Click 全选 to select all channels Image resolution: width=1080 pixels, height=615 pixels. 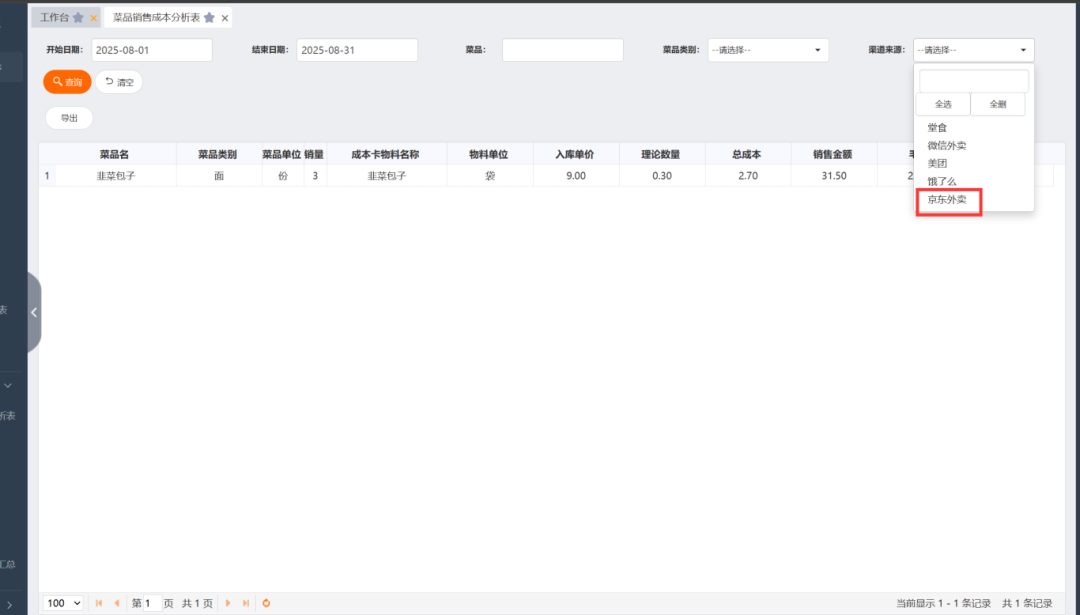pos(943,104)
